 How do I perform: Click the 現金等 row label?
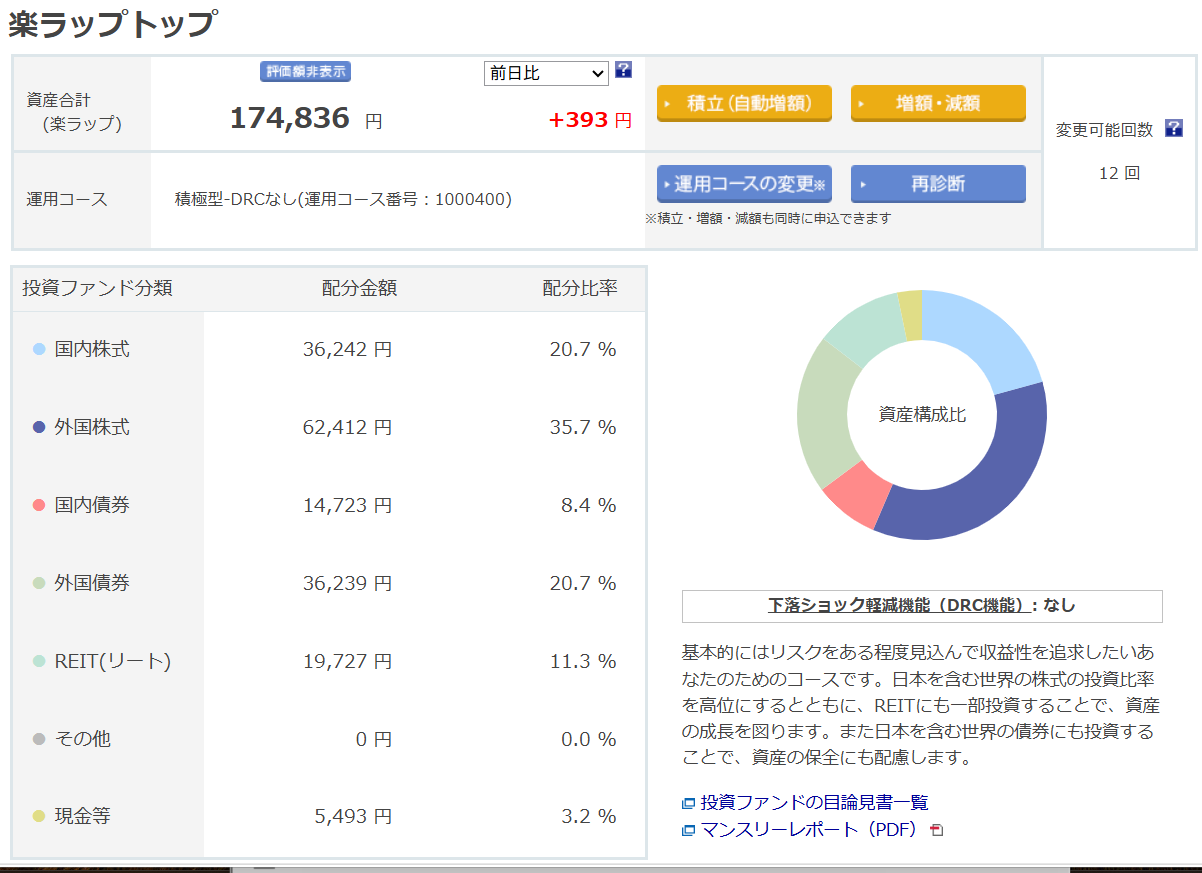(x=82, y=817)
